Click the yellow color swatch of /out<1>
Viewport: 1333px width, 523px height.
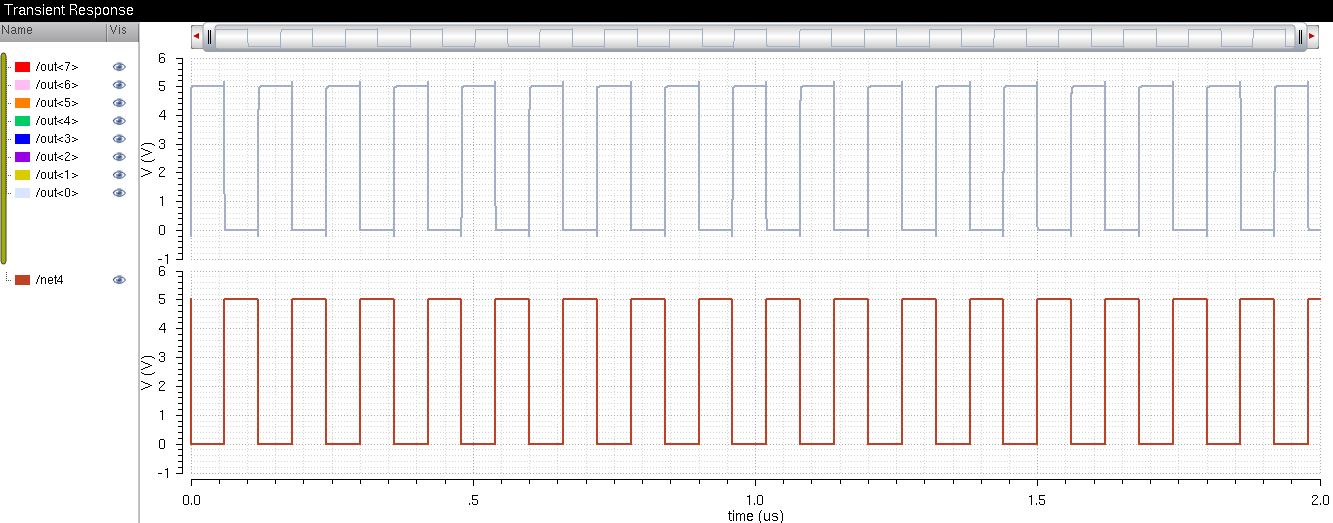[22, 175]
